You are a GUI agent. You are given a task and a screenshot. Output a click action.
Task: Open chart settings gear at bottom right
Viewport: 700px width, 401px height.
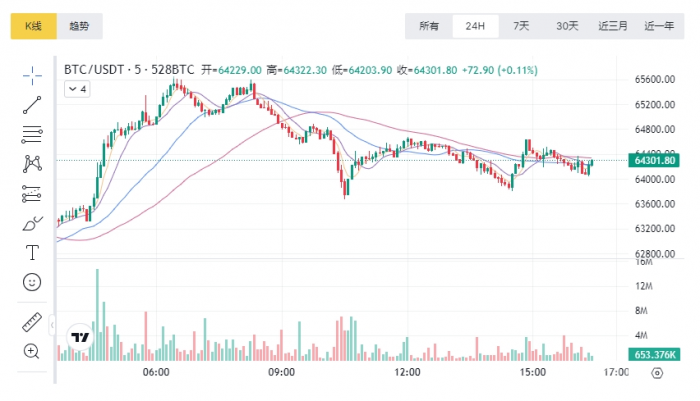pos(657,373)
